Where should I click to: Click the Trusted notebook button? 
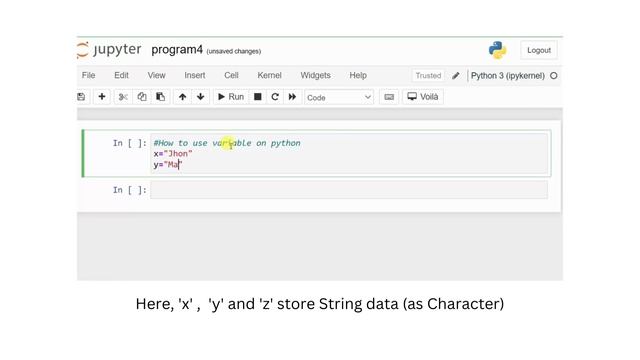click(428, 76)
